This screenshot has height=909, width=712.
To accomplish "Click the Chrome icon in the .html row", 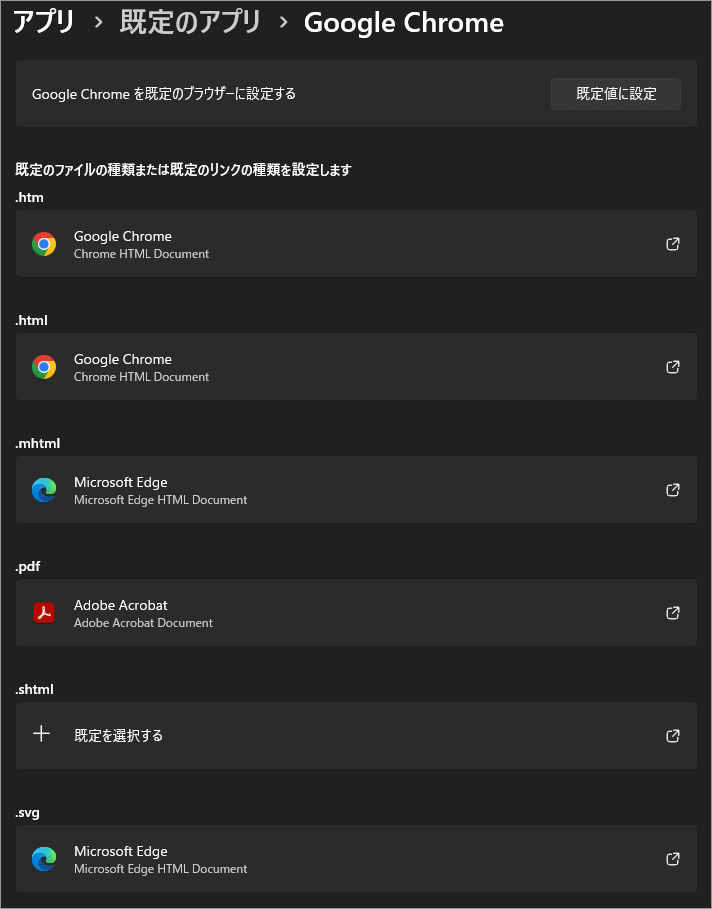I will [44, 367].
